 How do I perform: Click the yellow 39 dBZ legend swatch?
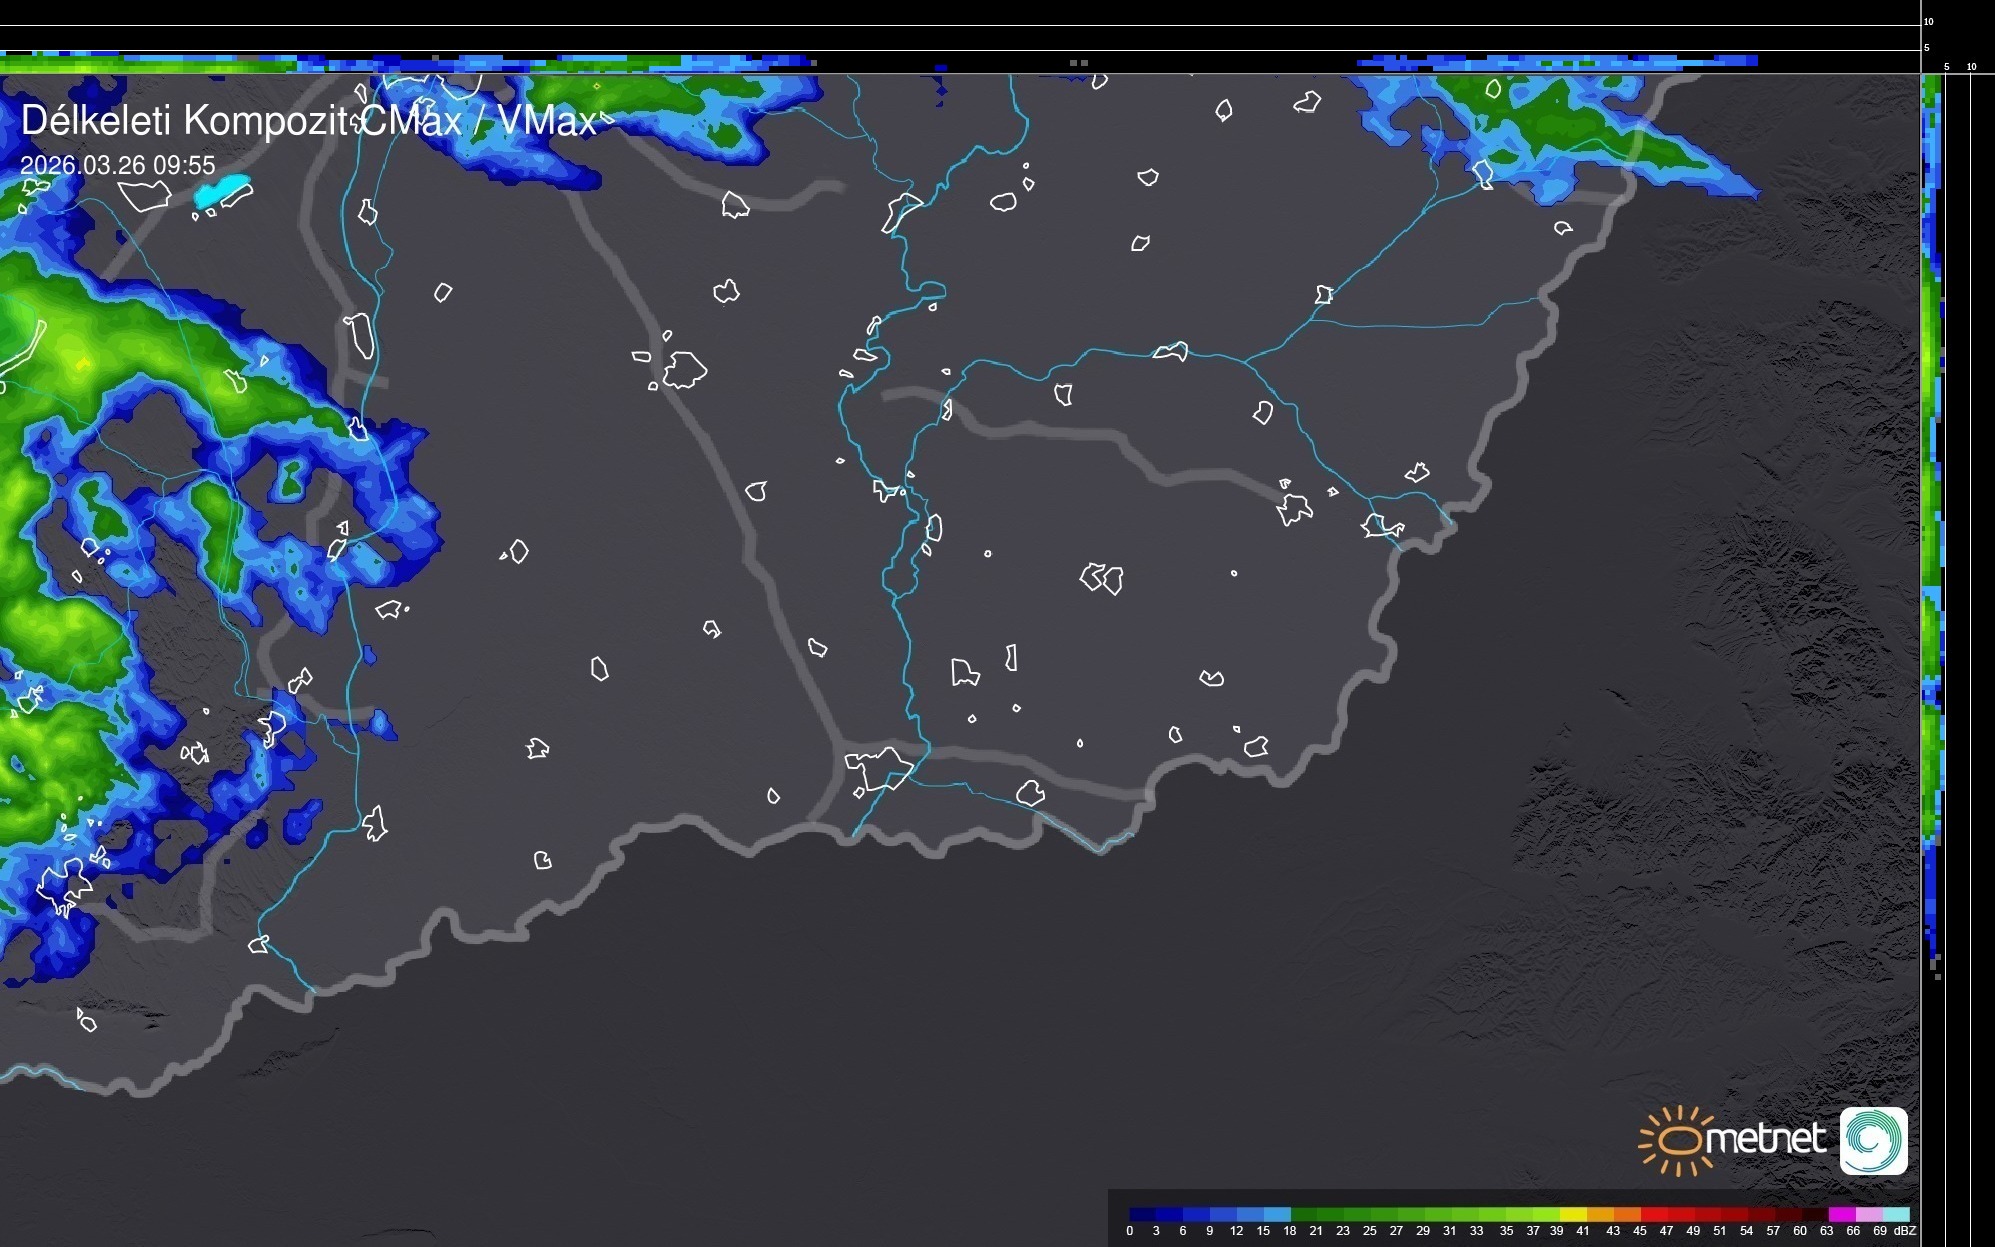coord(1573,1214)
